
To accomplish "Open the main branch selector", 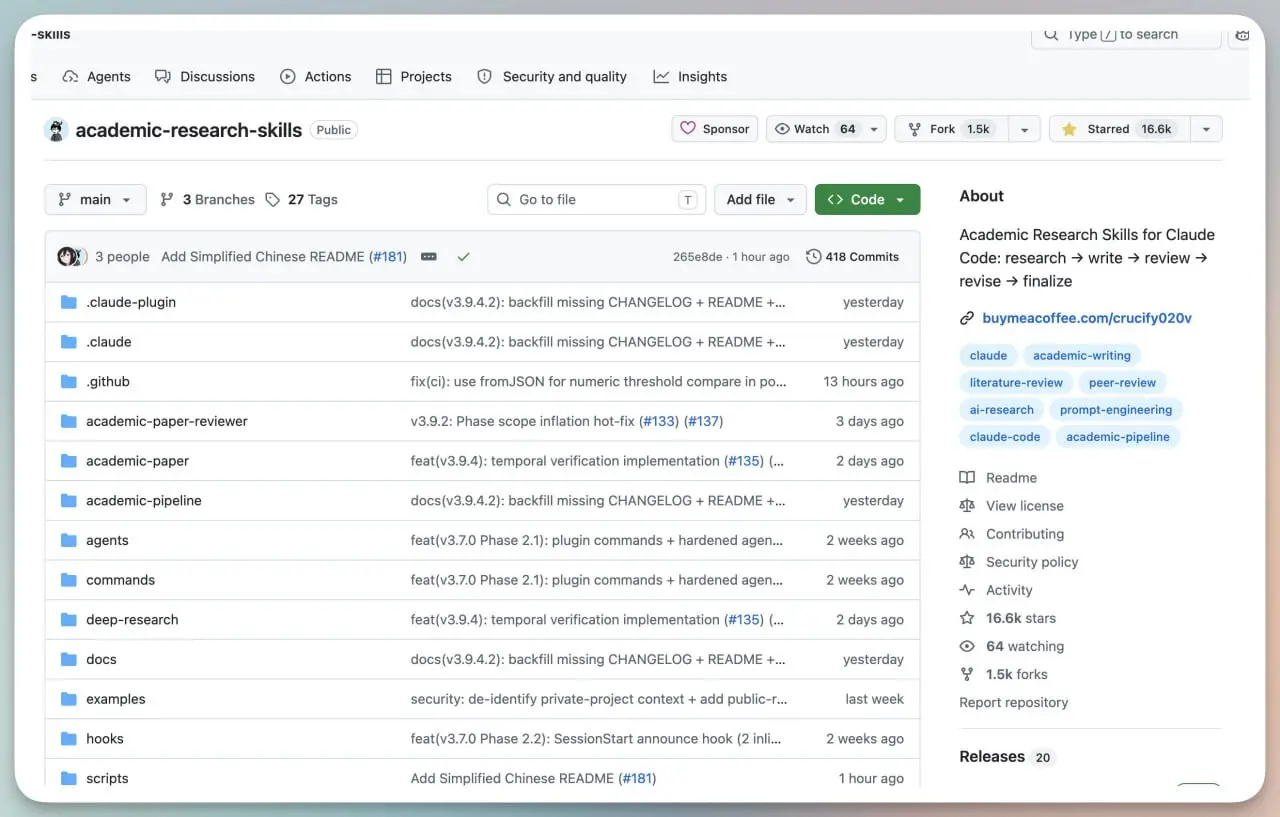I will pyautogui.click(x=95, y=199).
